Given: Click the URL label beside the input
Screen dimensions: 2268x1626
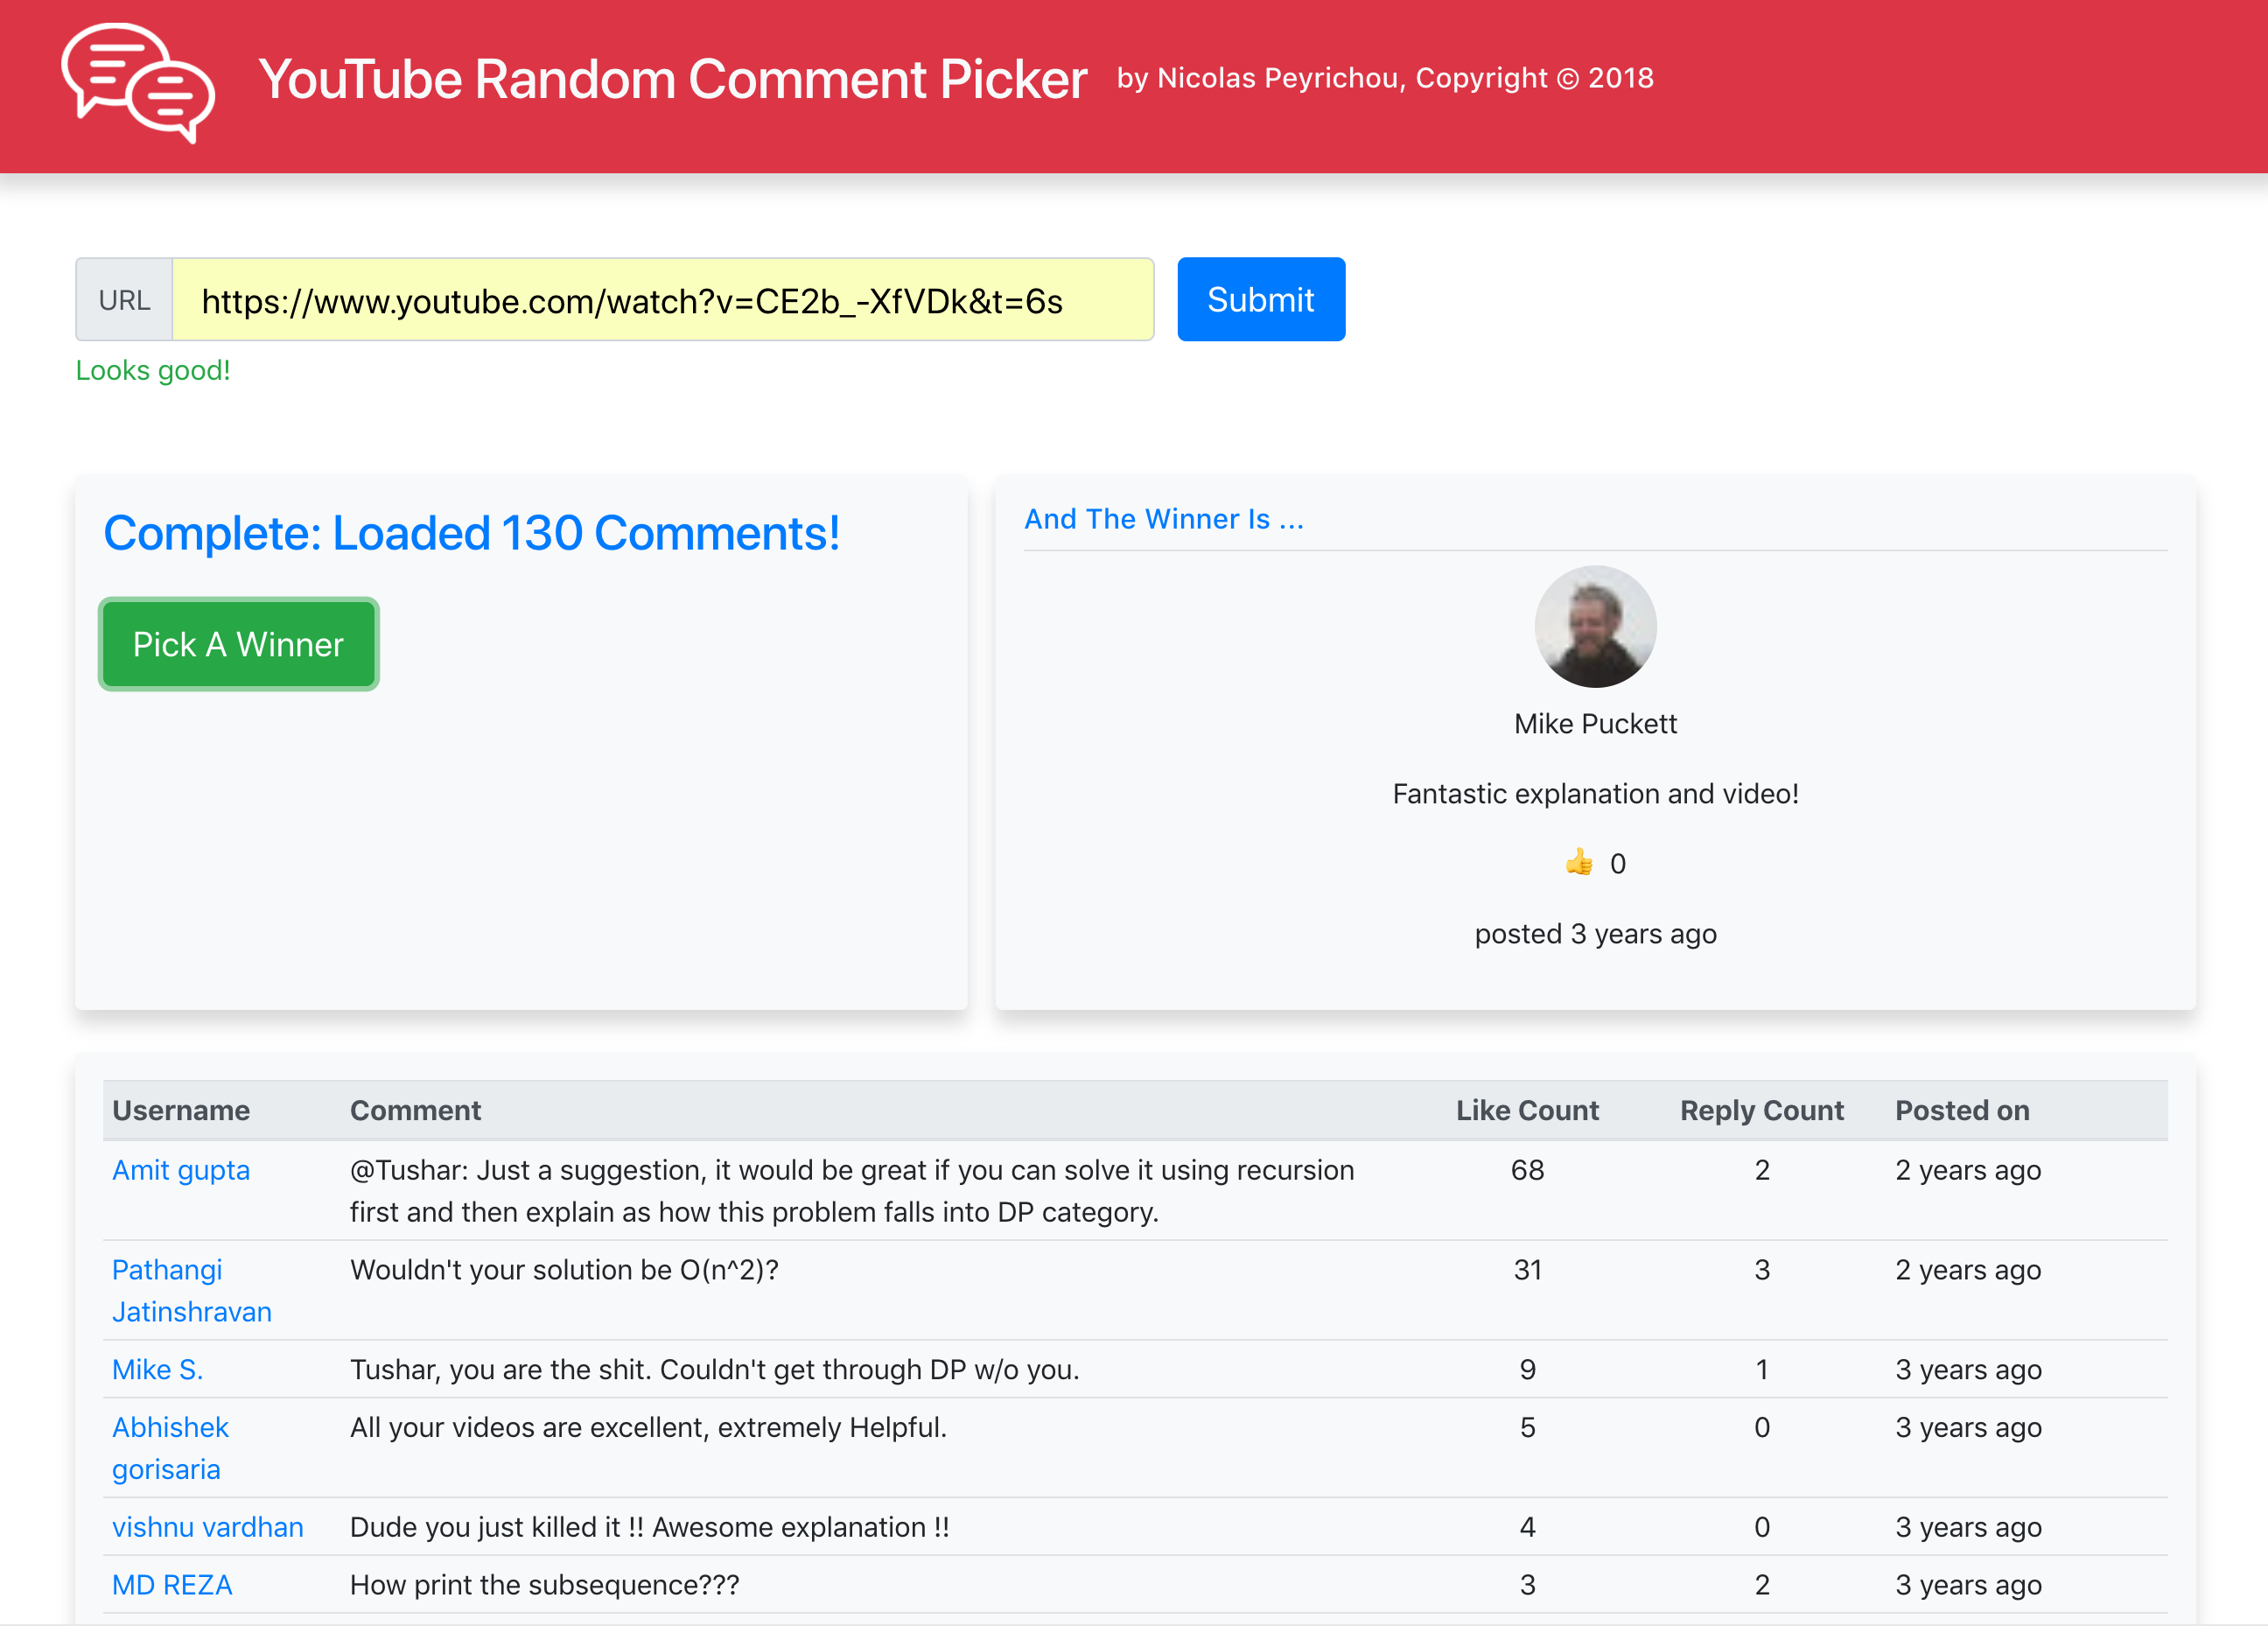Looking at the screenshot, I should 124,300.
